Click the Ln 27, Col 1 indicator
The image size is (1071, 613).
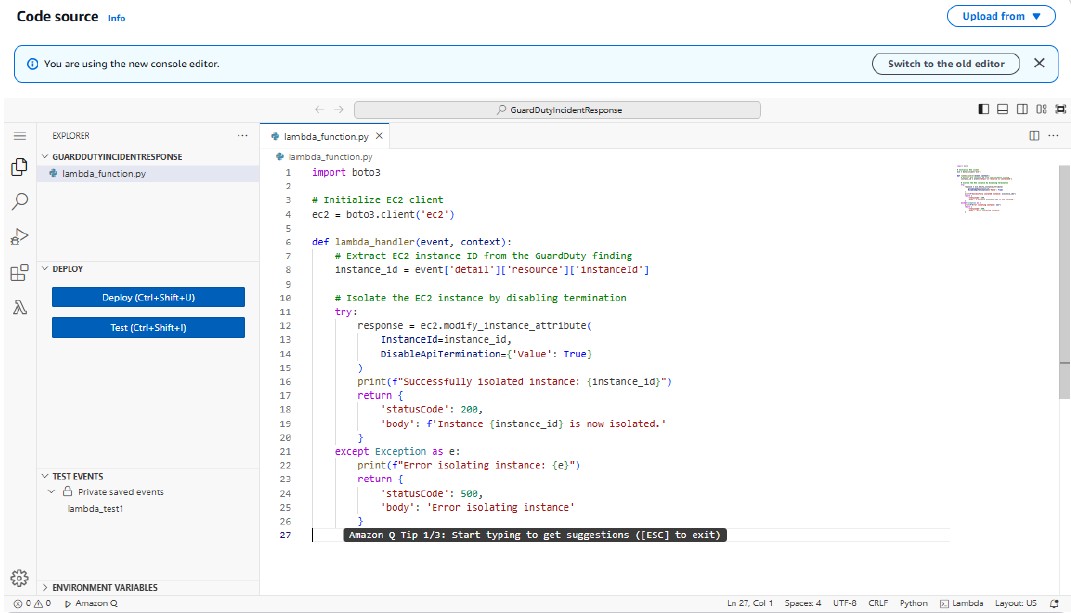tap(750, 603)
